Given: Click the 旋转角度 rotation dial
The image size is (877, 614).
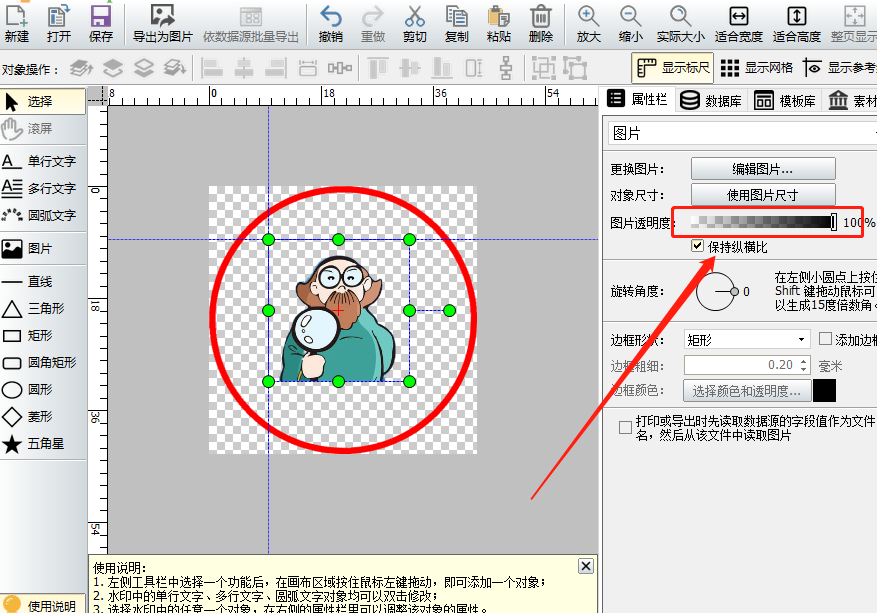Looking at the screenshot, I should (x=715, y=291).
